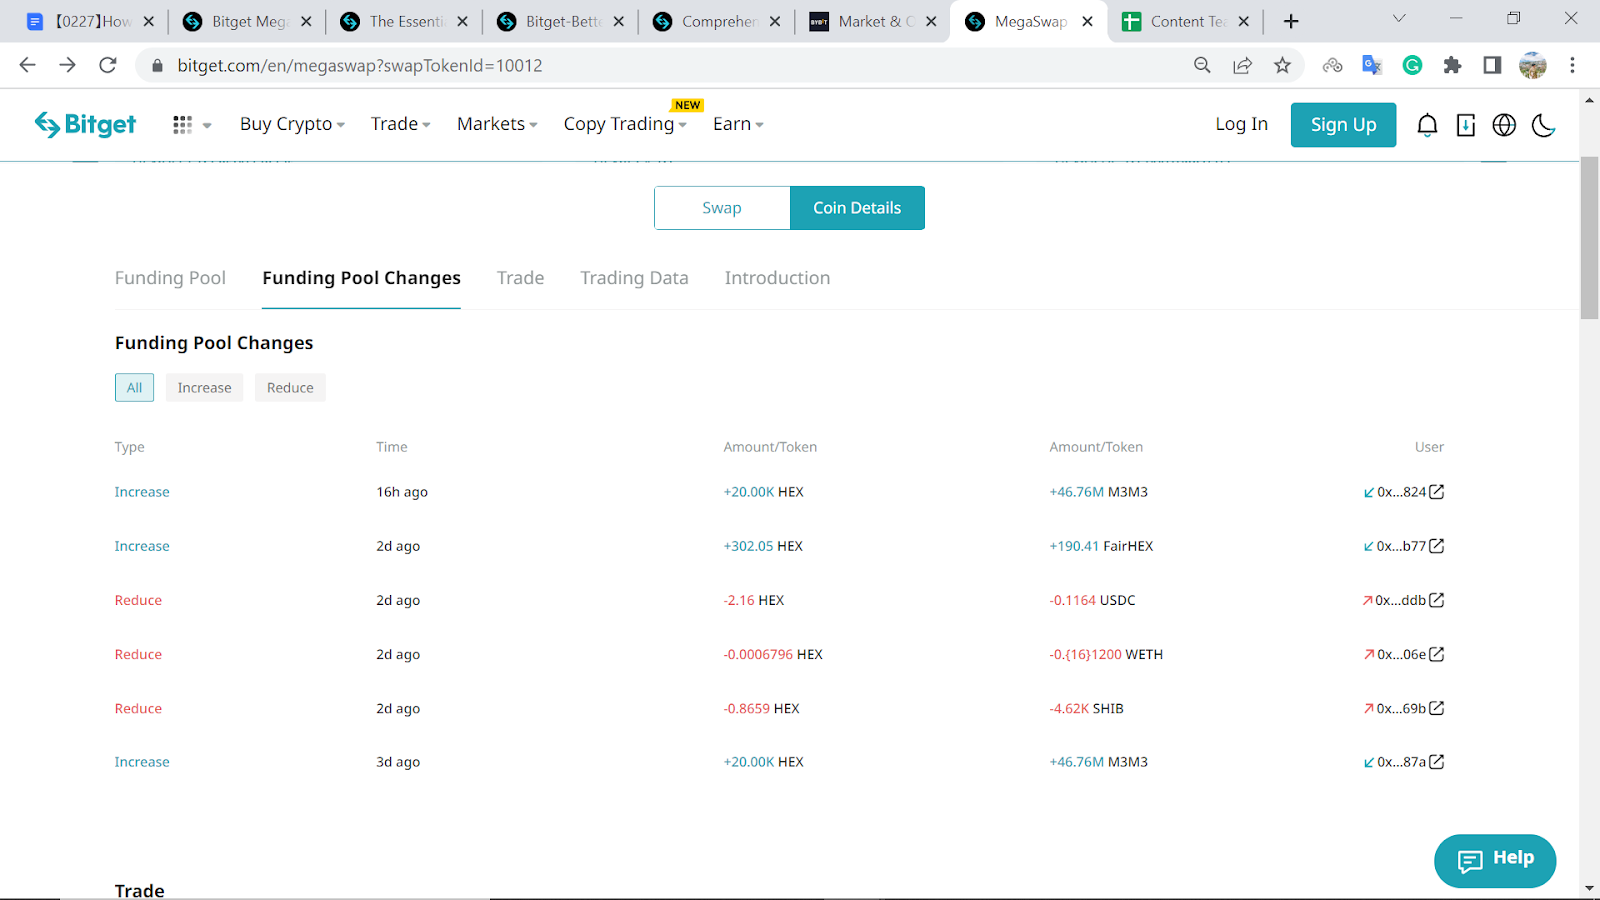Click the Bitget logo
This screenshot has width=1600, height=900.
click(85, 124)
